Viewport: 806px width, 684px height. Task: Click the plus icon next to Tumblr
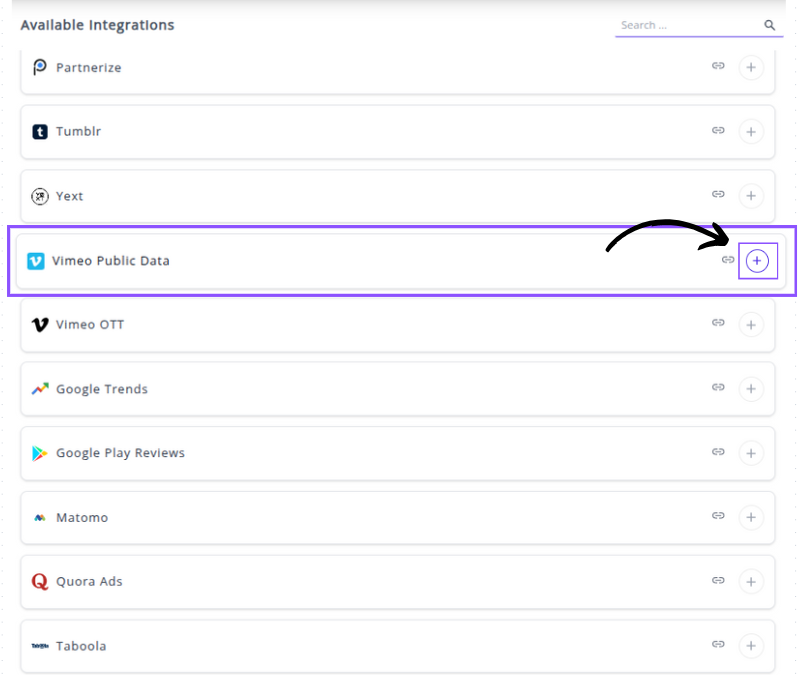click(x=751, y=132)
